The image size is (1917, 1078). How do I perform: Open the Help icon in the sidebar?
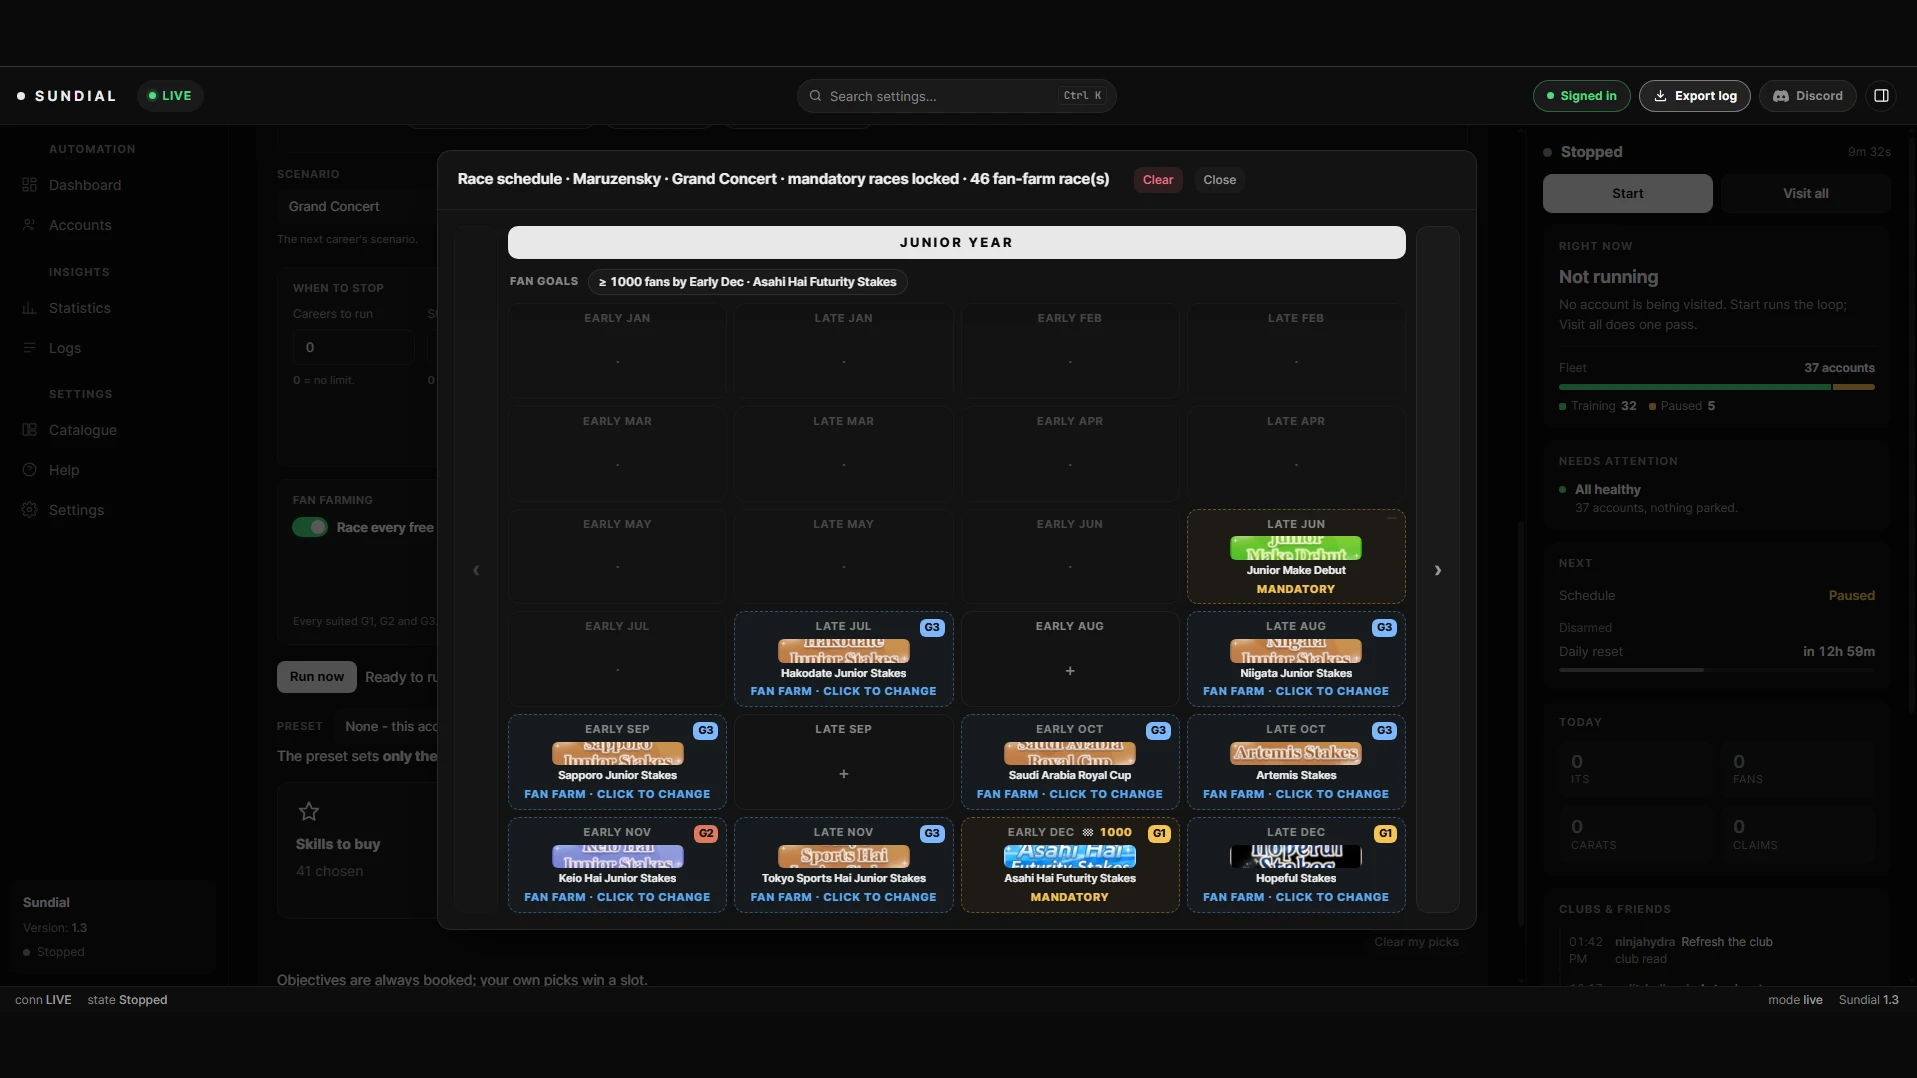tap(29, 470)
